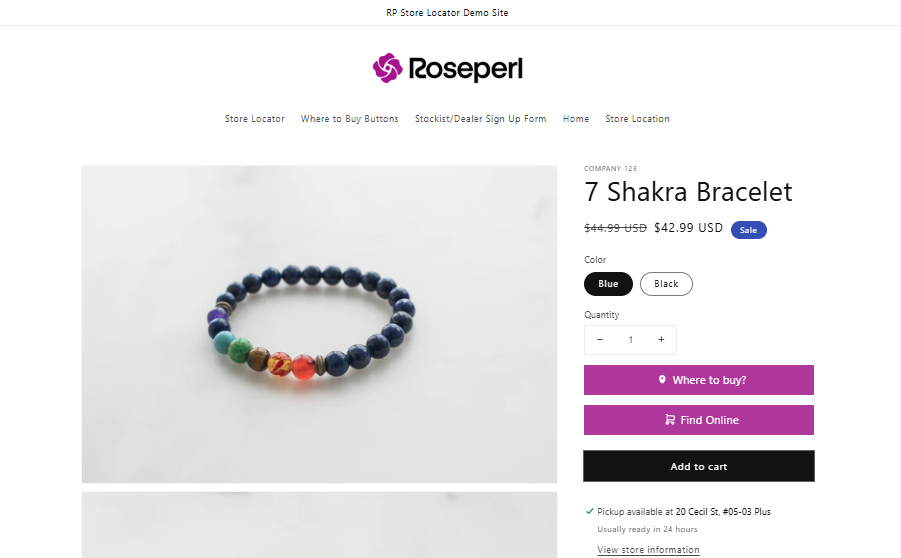The width and height of the screenshot is (901, 558).
Task: Increase quantity with the plus icon
Action: [x=661, y=340]
